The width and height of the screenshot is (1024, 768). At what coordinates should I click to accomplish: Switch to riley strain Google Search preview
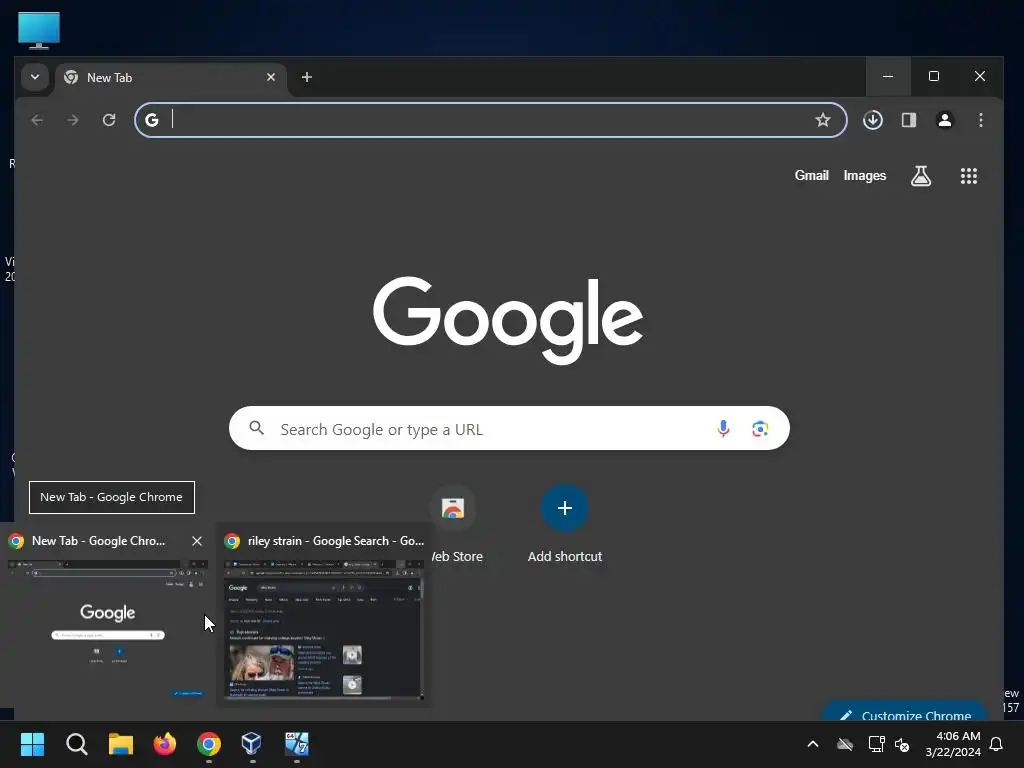pyautogui.click(x=324, y=615)
